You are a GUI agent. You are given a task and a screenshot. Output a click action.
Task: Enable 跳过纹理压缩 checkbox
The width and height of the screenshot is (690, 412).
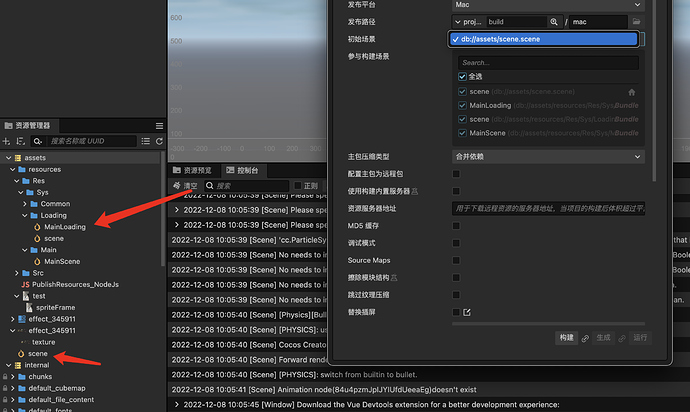(456, 295)
